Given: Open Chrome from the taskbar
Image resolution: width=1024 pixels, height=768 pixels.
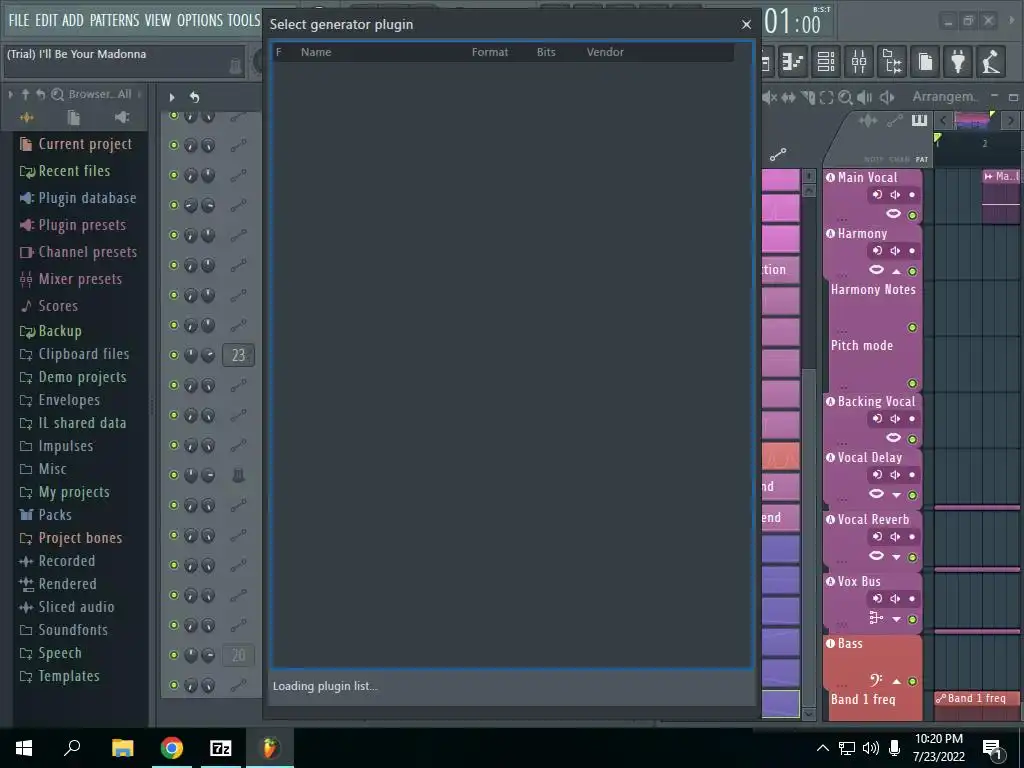Looking at the screenshot, I should pyautogui.click(x=172, y=748).
